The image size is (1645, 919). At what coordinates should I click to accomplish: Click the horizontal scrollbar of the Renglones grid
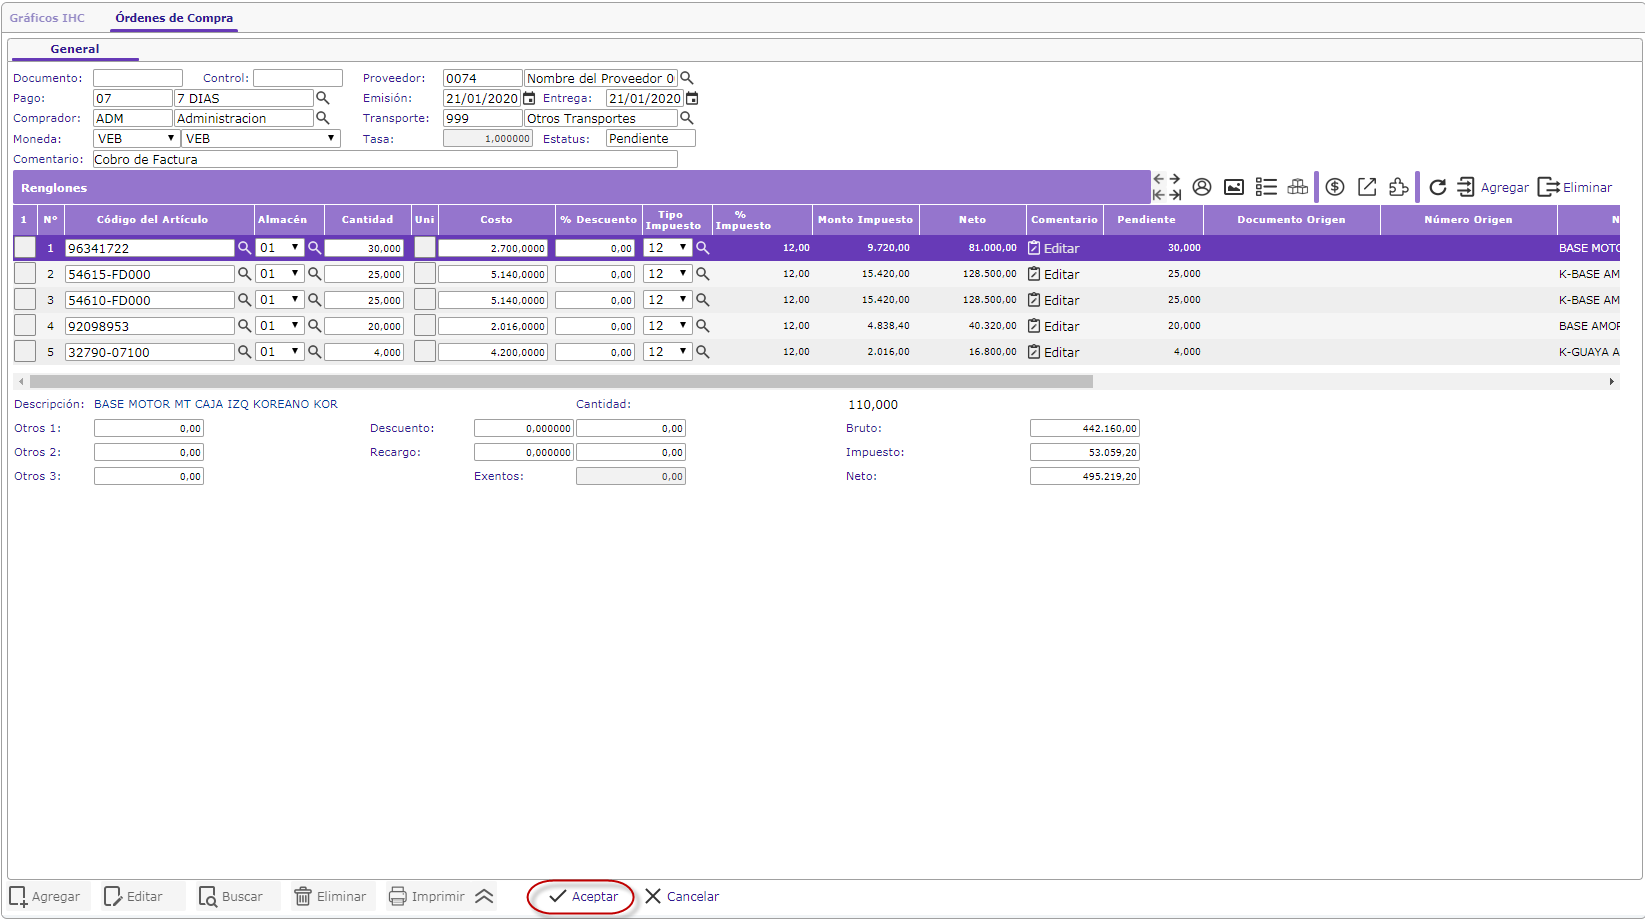pyautogui.click(x=560, y=381)
